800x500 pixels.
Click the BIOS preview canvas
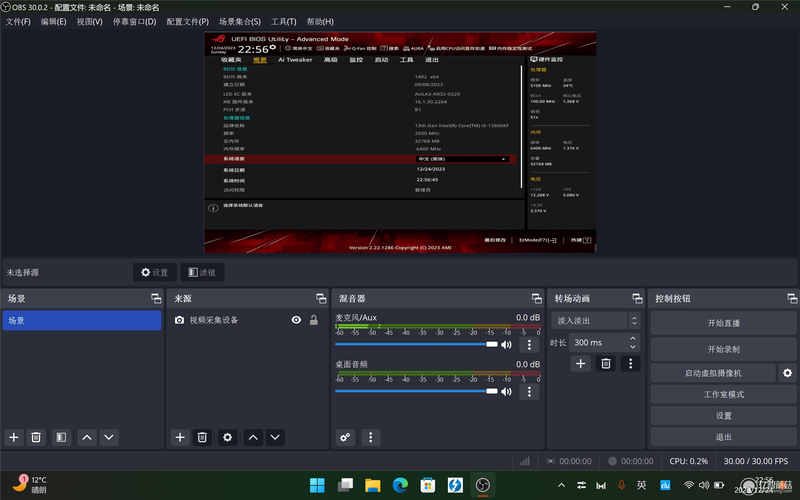click(400, 142)
